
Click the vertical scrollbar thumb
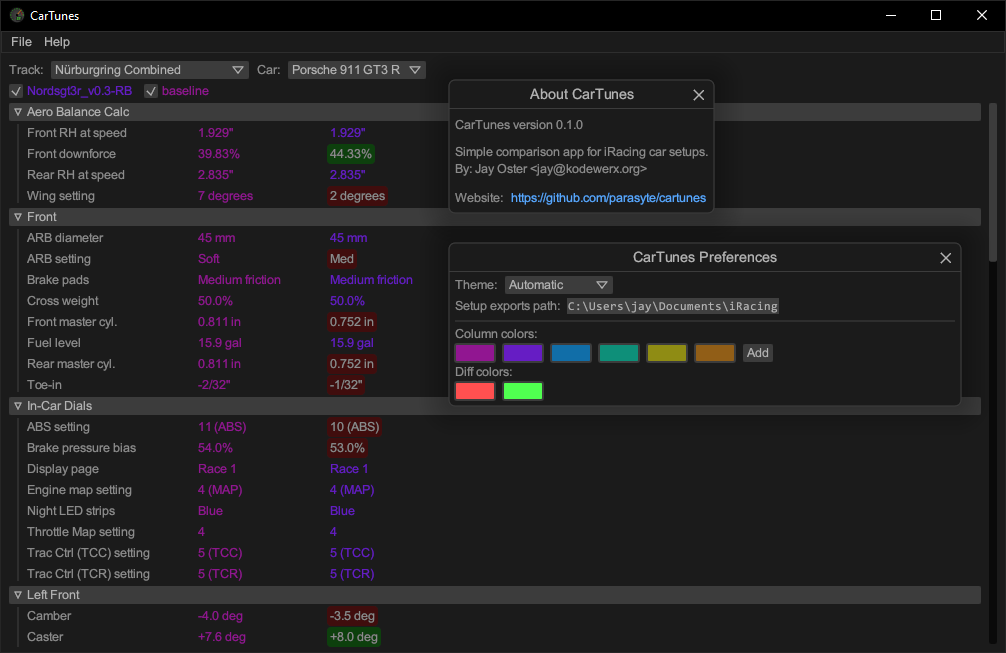click(993, 182)
